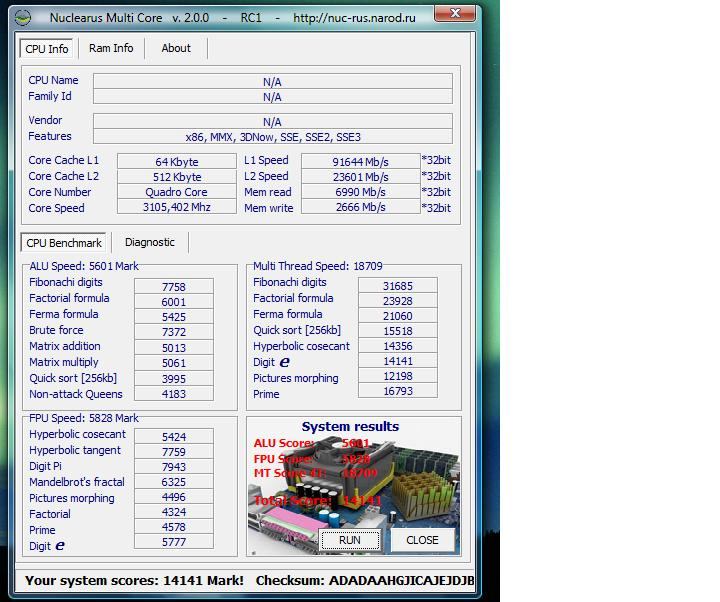Click the Mem read value 6990 Mb/s
The image size is (720, 602).
coord(360,191)
